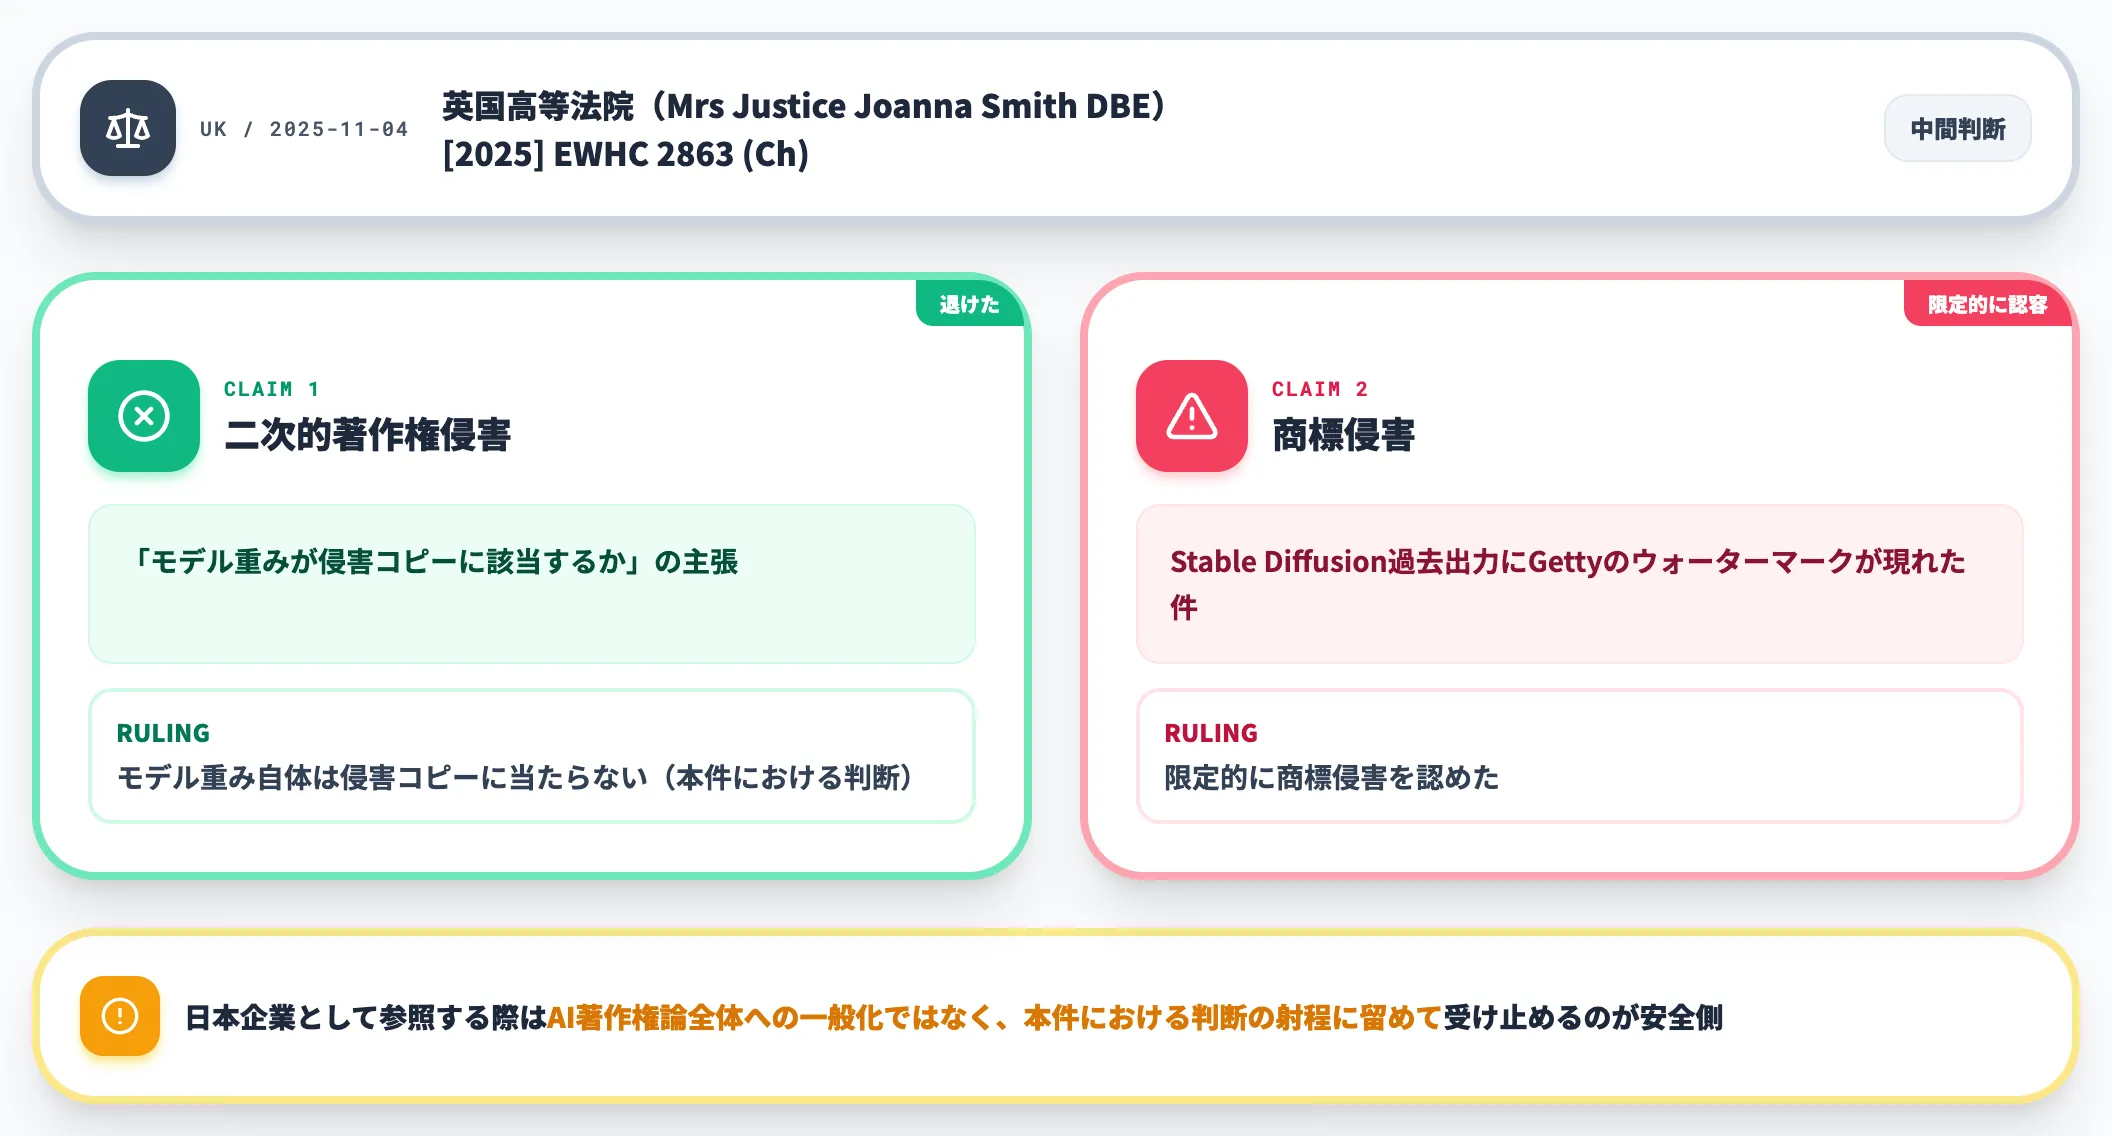Click the 'CLAIM 2' label
2112x1136 pixels.
(1320, 389)
